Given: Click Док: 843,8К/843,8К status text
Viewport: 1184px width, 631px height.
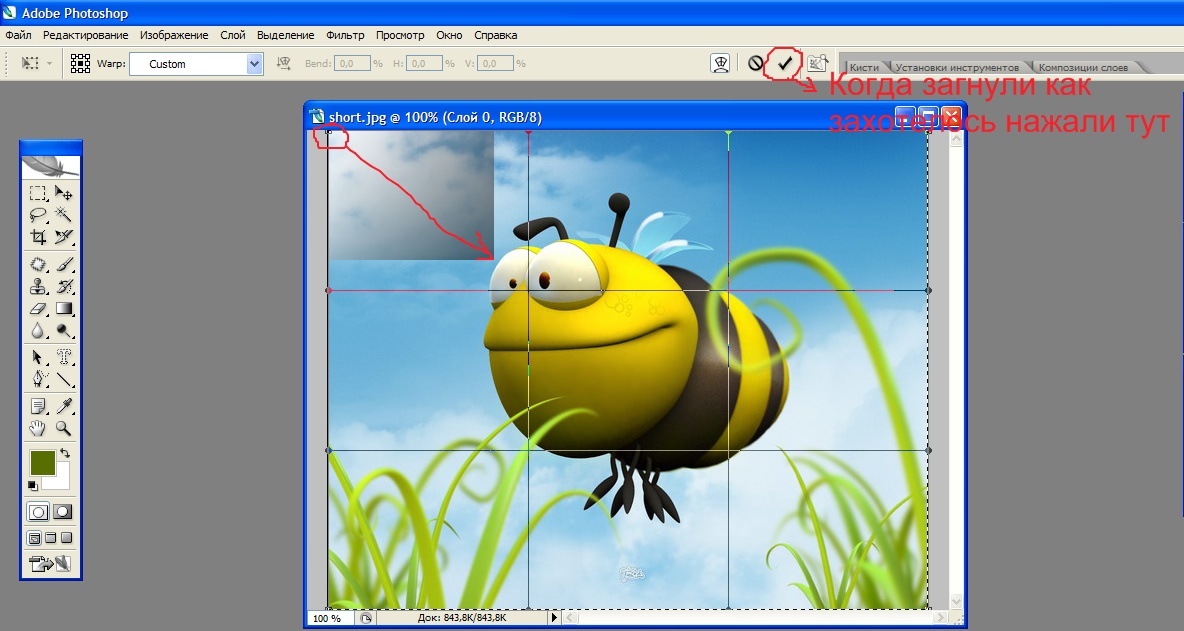Looking at the screenshot, I should (461, 617).
